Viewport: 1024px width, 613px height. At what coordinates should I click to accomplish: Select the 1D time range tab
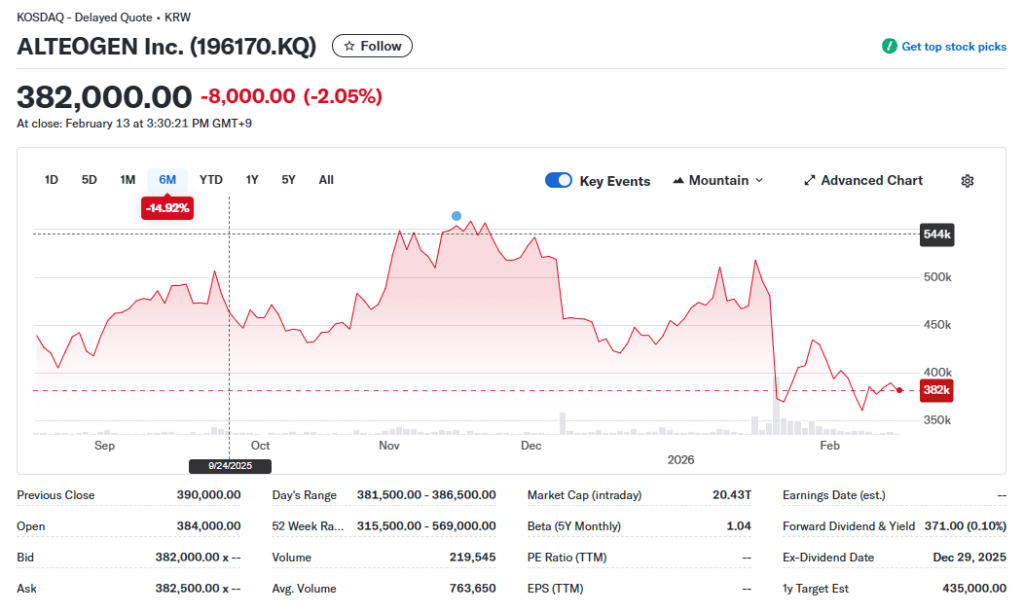pos(51,180)
